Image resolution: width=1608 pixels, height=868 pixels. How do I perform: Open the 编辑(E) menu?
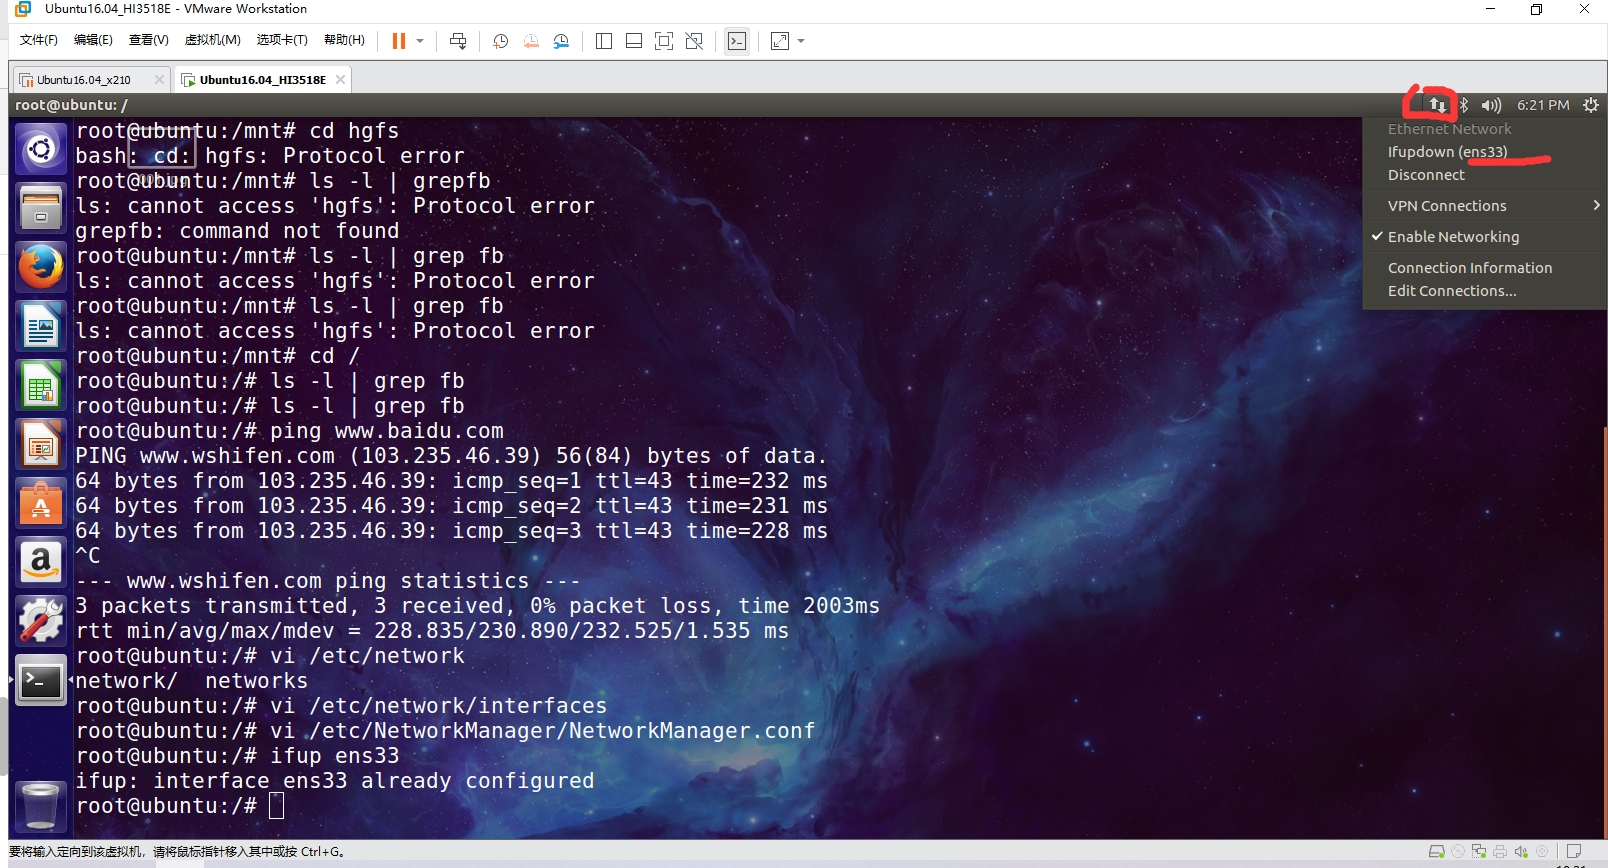click(93, 40)
